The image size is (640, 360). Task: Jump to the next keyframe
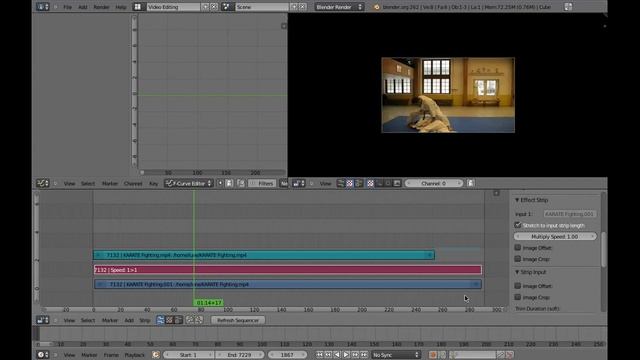click(x=355, y=355)
